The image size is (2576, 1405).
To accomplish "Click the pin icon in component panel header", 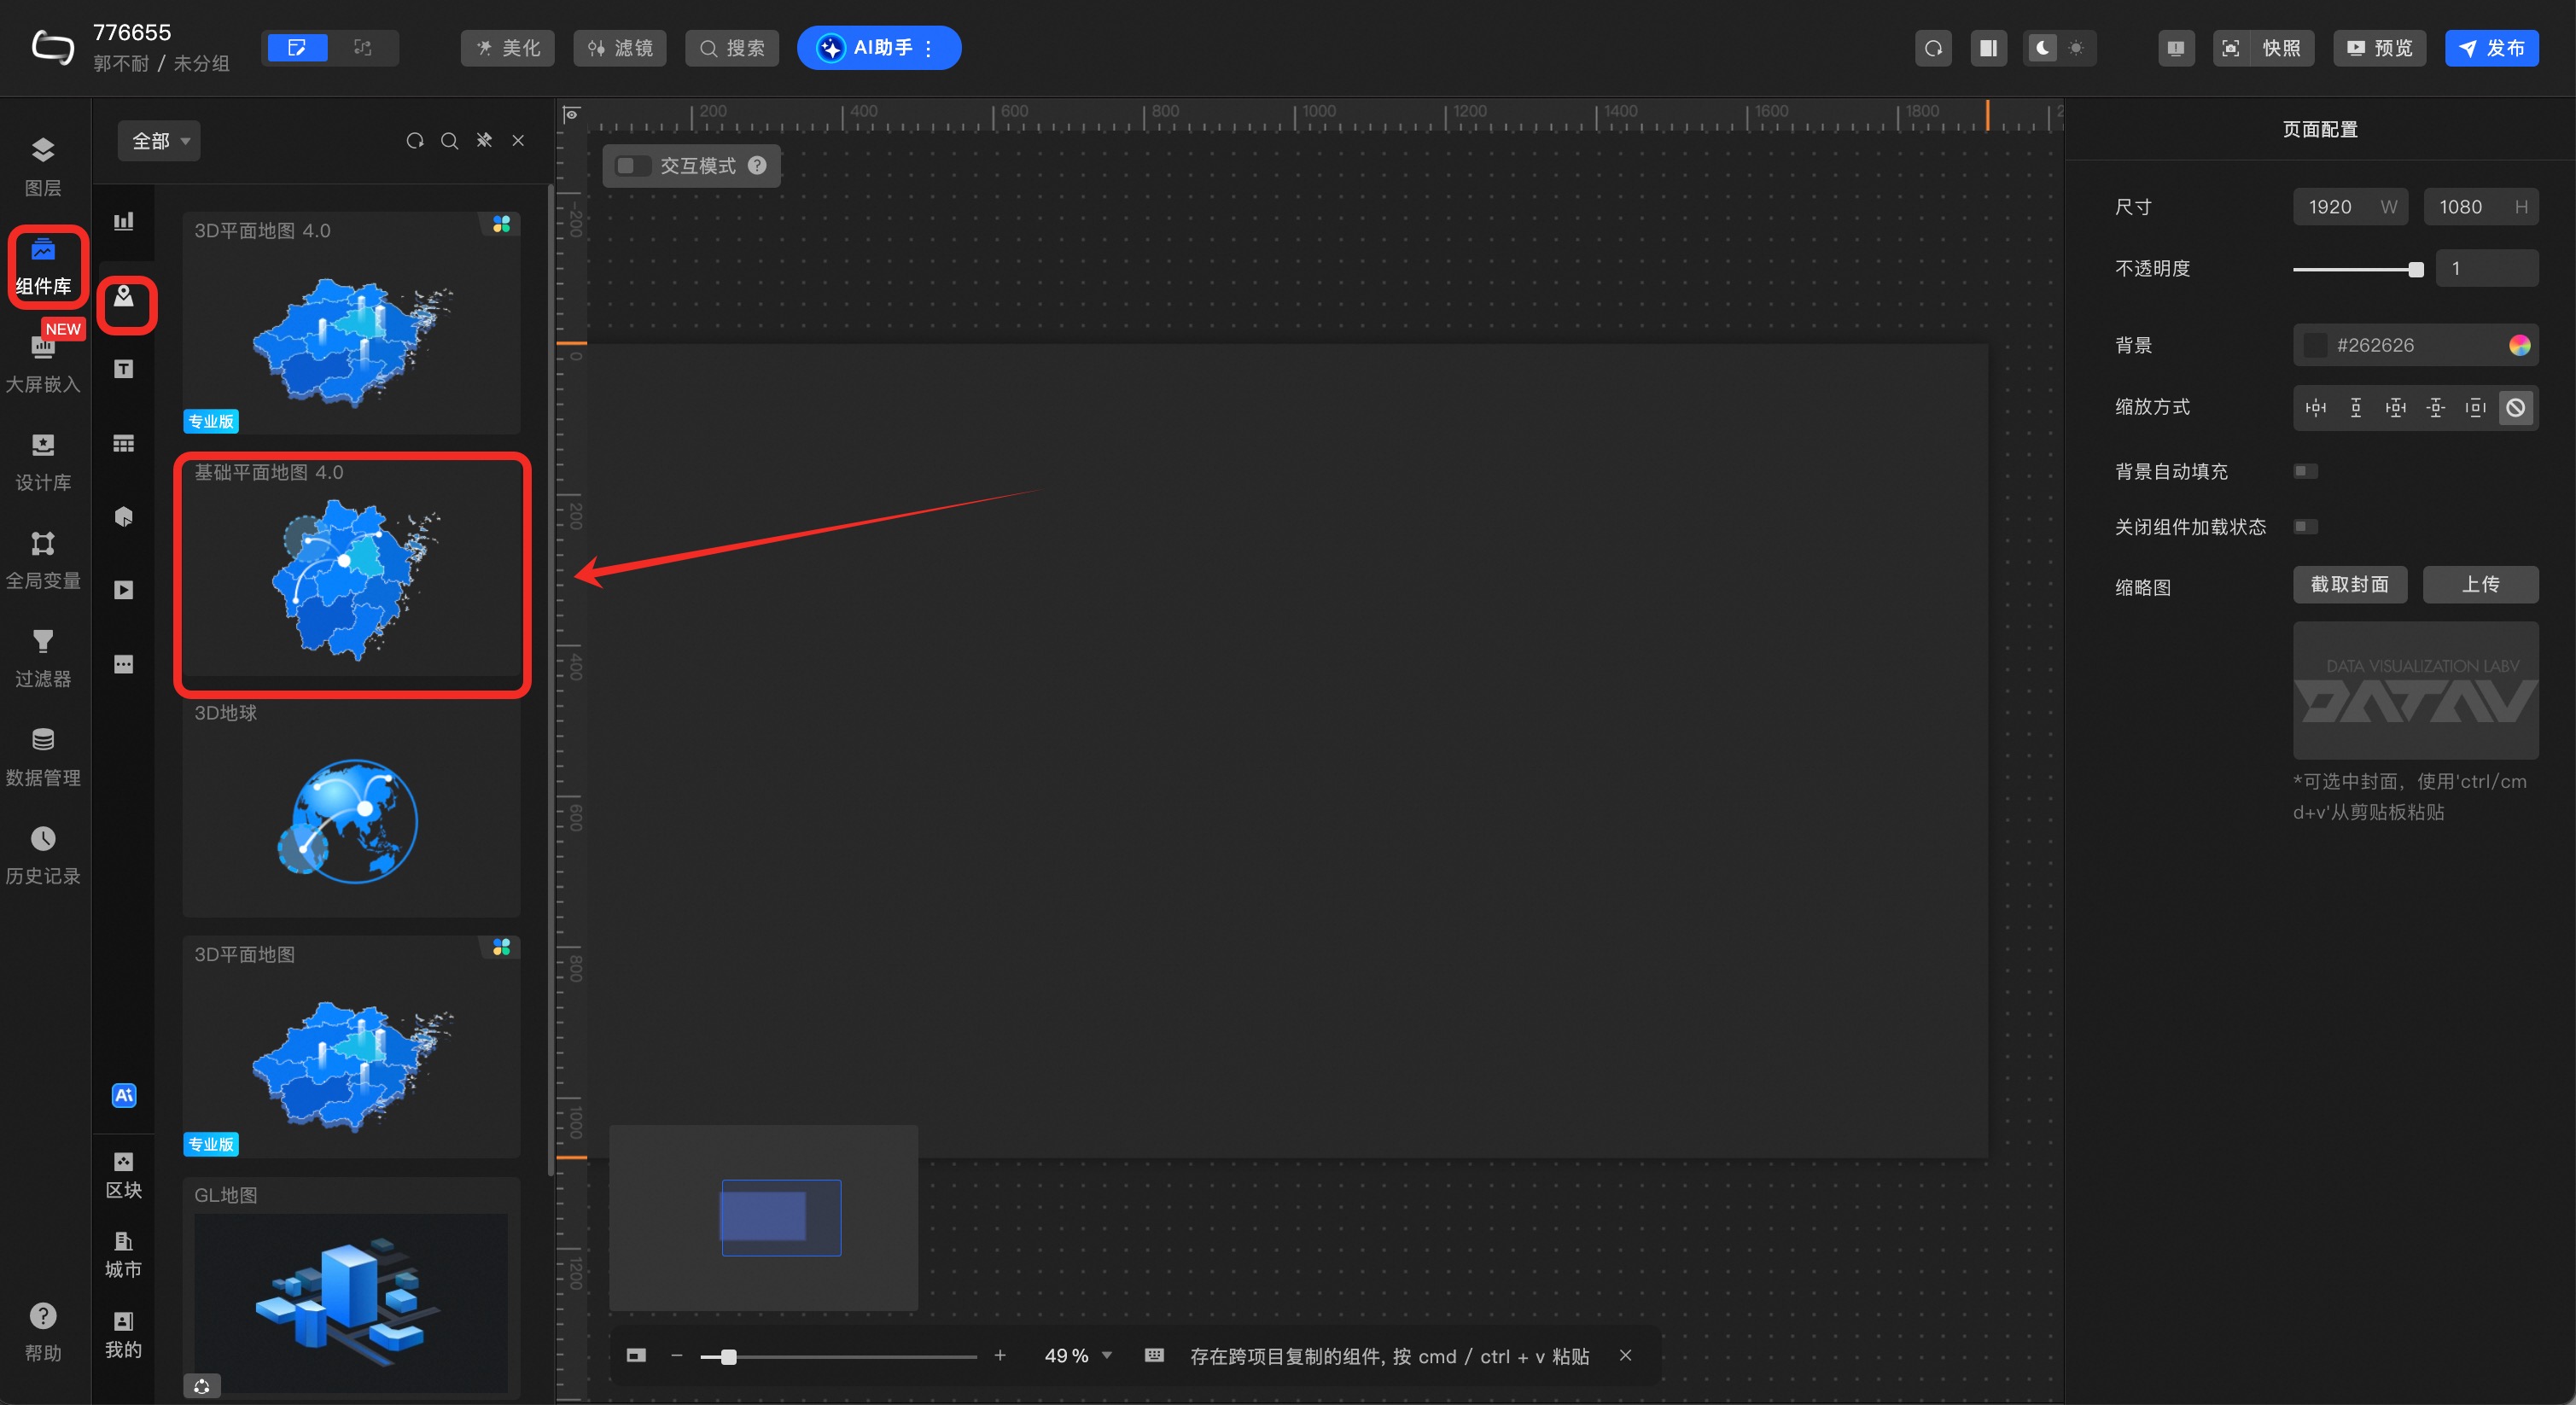I will [x=484, y=141].
